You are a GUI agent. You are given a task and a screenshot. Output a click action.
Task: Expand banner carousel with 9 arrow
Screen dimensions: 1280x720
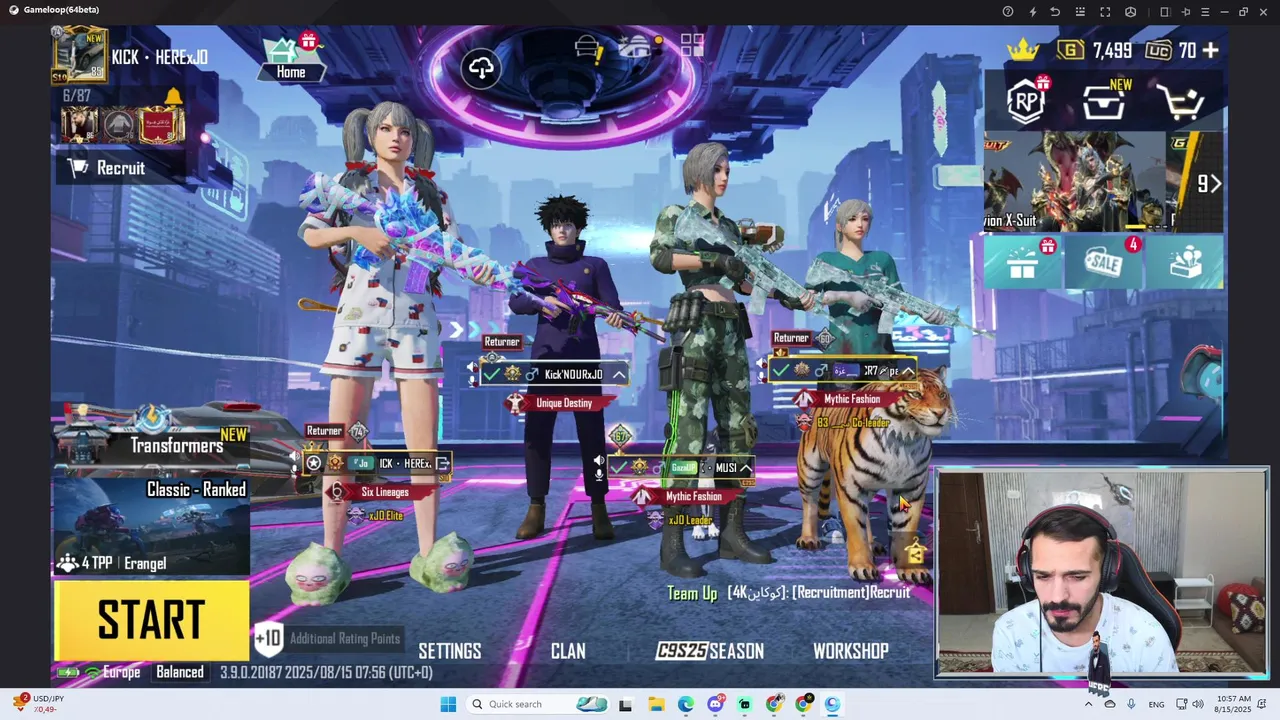[1209, 183]
